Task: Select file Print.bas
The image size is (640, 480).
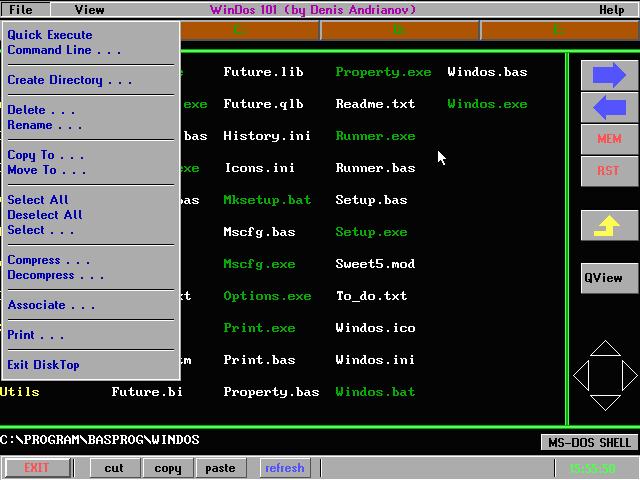Action: 259,360
